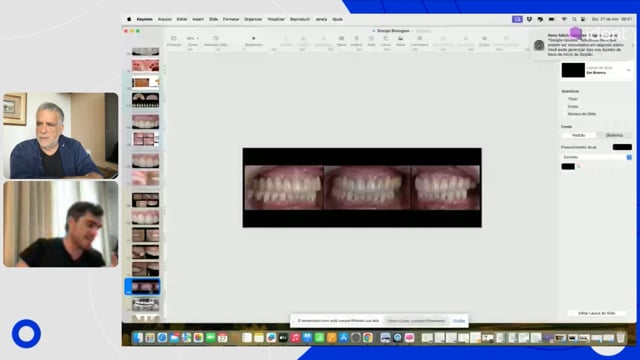
Task: Toggle the Corpo checkbox
Action: 565,106
